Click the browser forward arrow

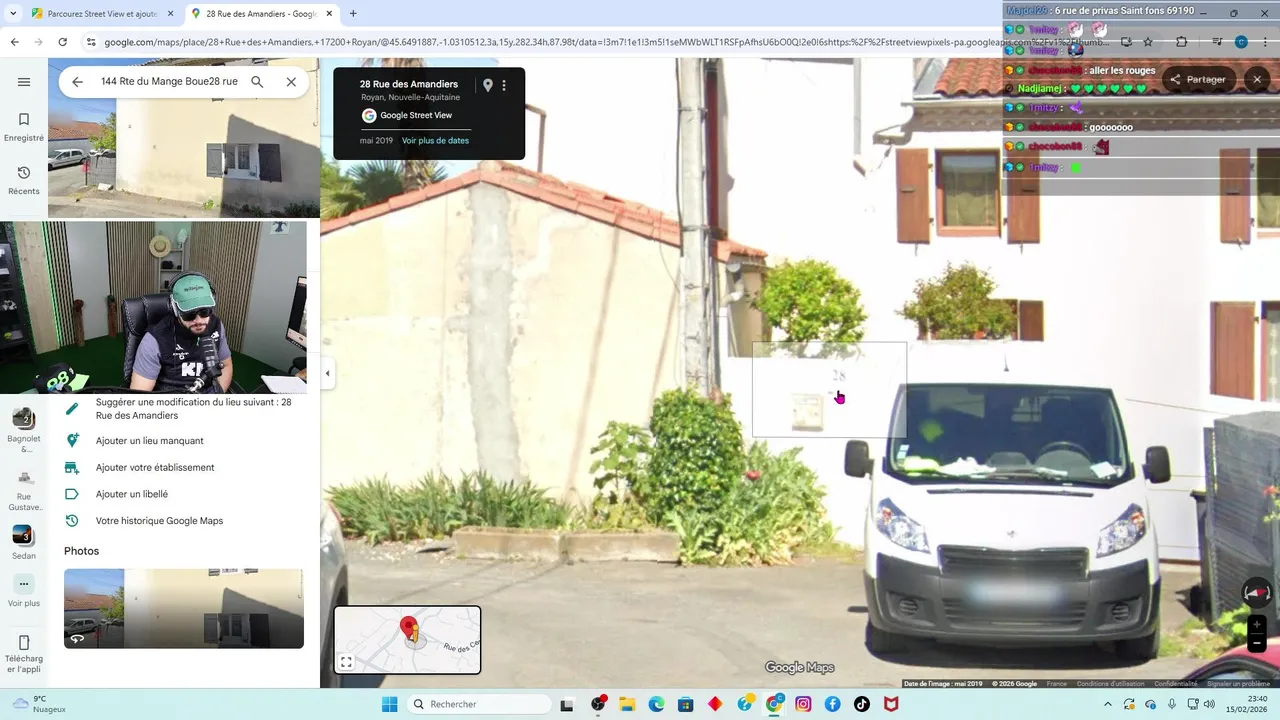pyautogui.click(x=38, y=42)
